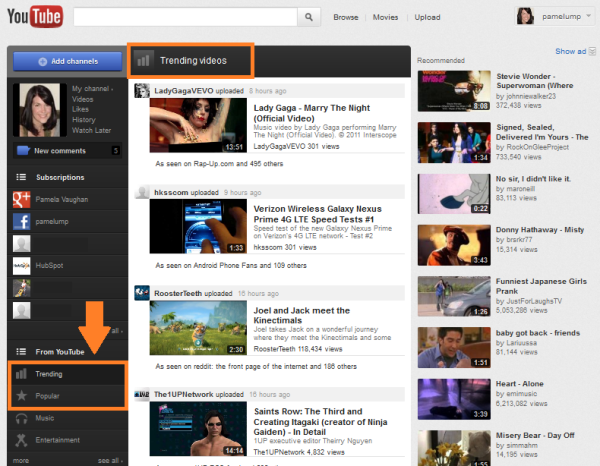Click the Entertainment category icon
This screenshot has width=600, height=466.
click(x=20, y=439)
